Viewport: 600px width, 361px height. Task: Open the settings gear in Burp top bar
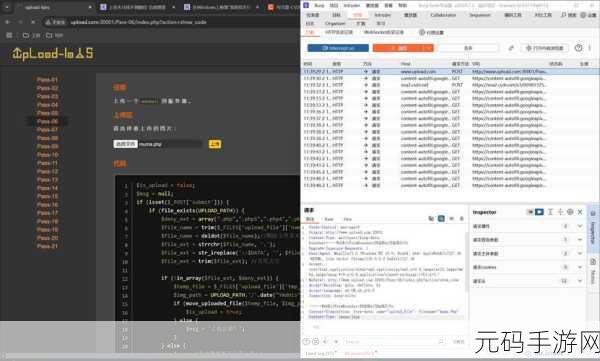(583, 15)
